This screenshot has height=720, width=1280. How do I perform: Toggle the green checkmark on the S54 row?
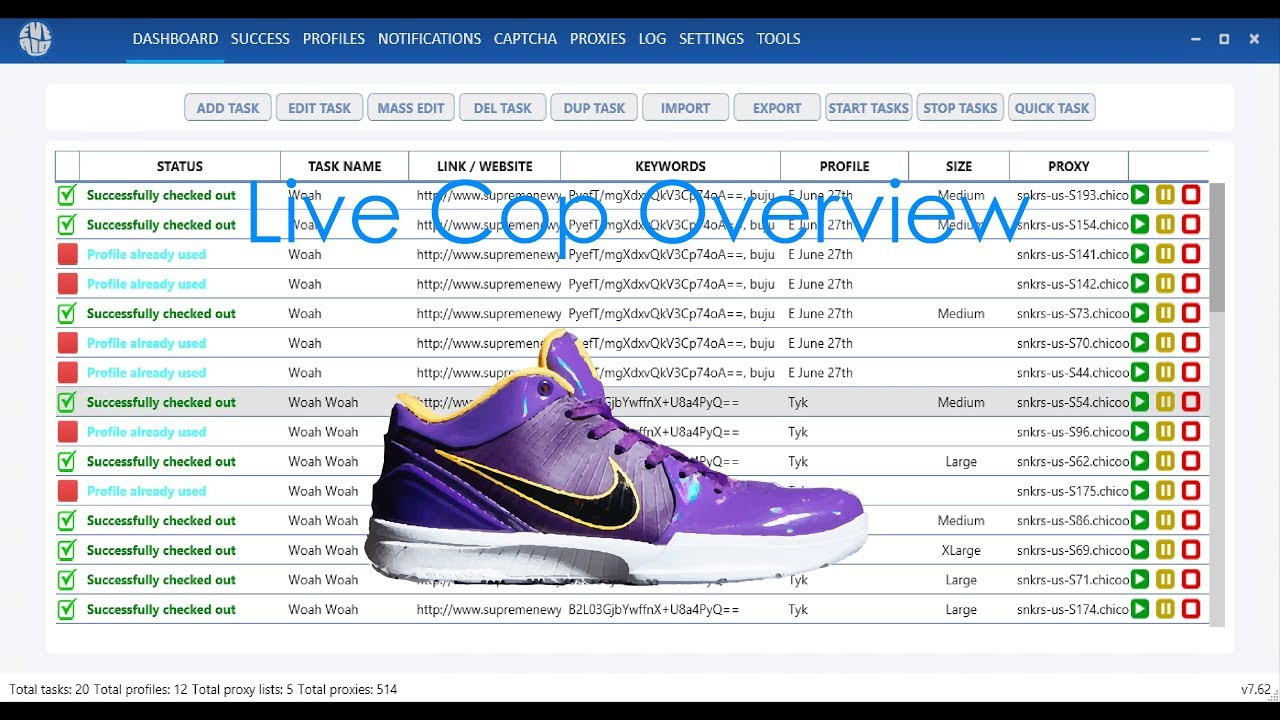[x=67, y=402]
